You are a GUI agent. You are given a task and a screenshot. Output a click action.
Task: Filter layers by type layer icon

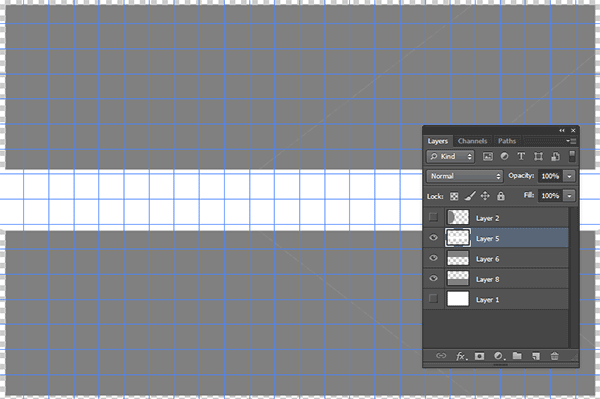pyautogui.click(x=521, y=156)
